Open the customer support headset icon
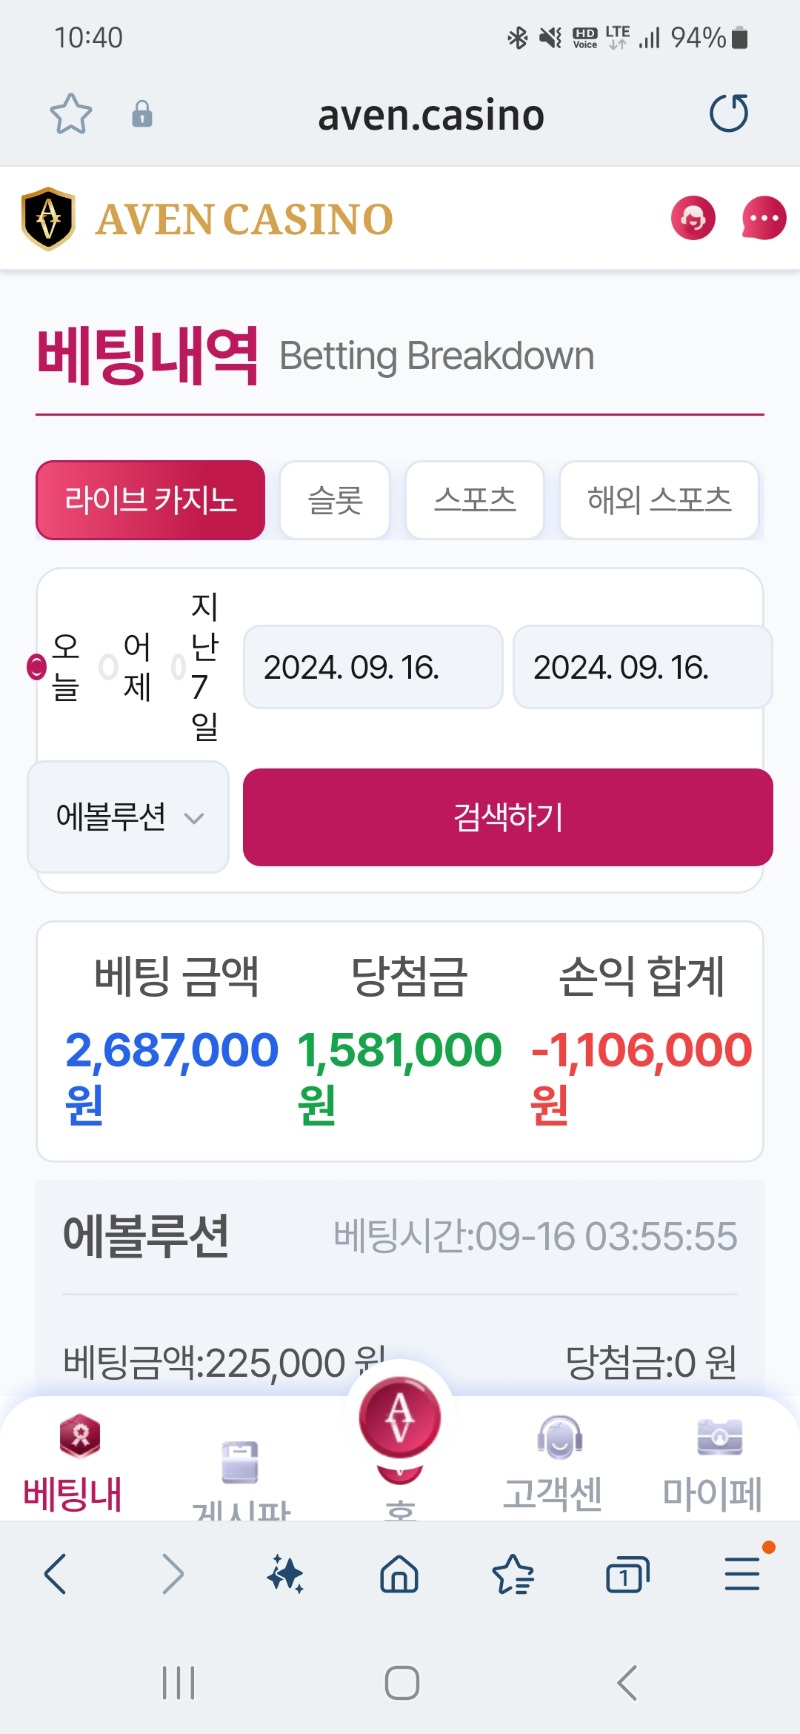Screen dimensions: 800x1734 point(693,218)
